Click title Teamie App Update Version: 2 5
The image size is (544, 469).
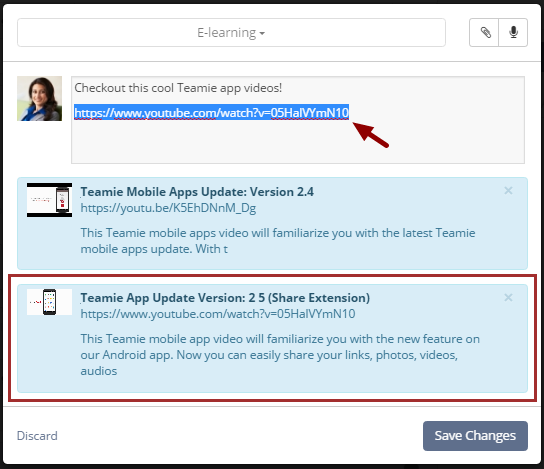(x=225, y=298)
